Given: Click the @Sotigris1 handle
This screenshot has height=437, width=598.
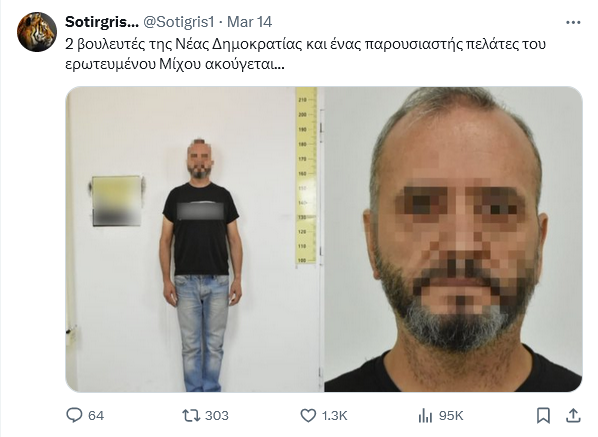Looking at the screenshot, I should (x=178, y=22).
